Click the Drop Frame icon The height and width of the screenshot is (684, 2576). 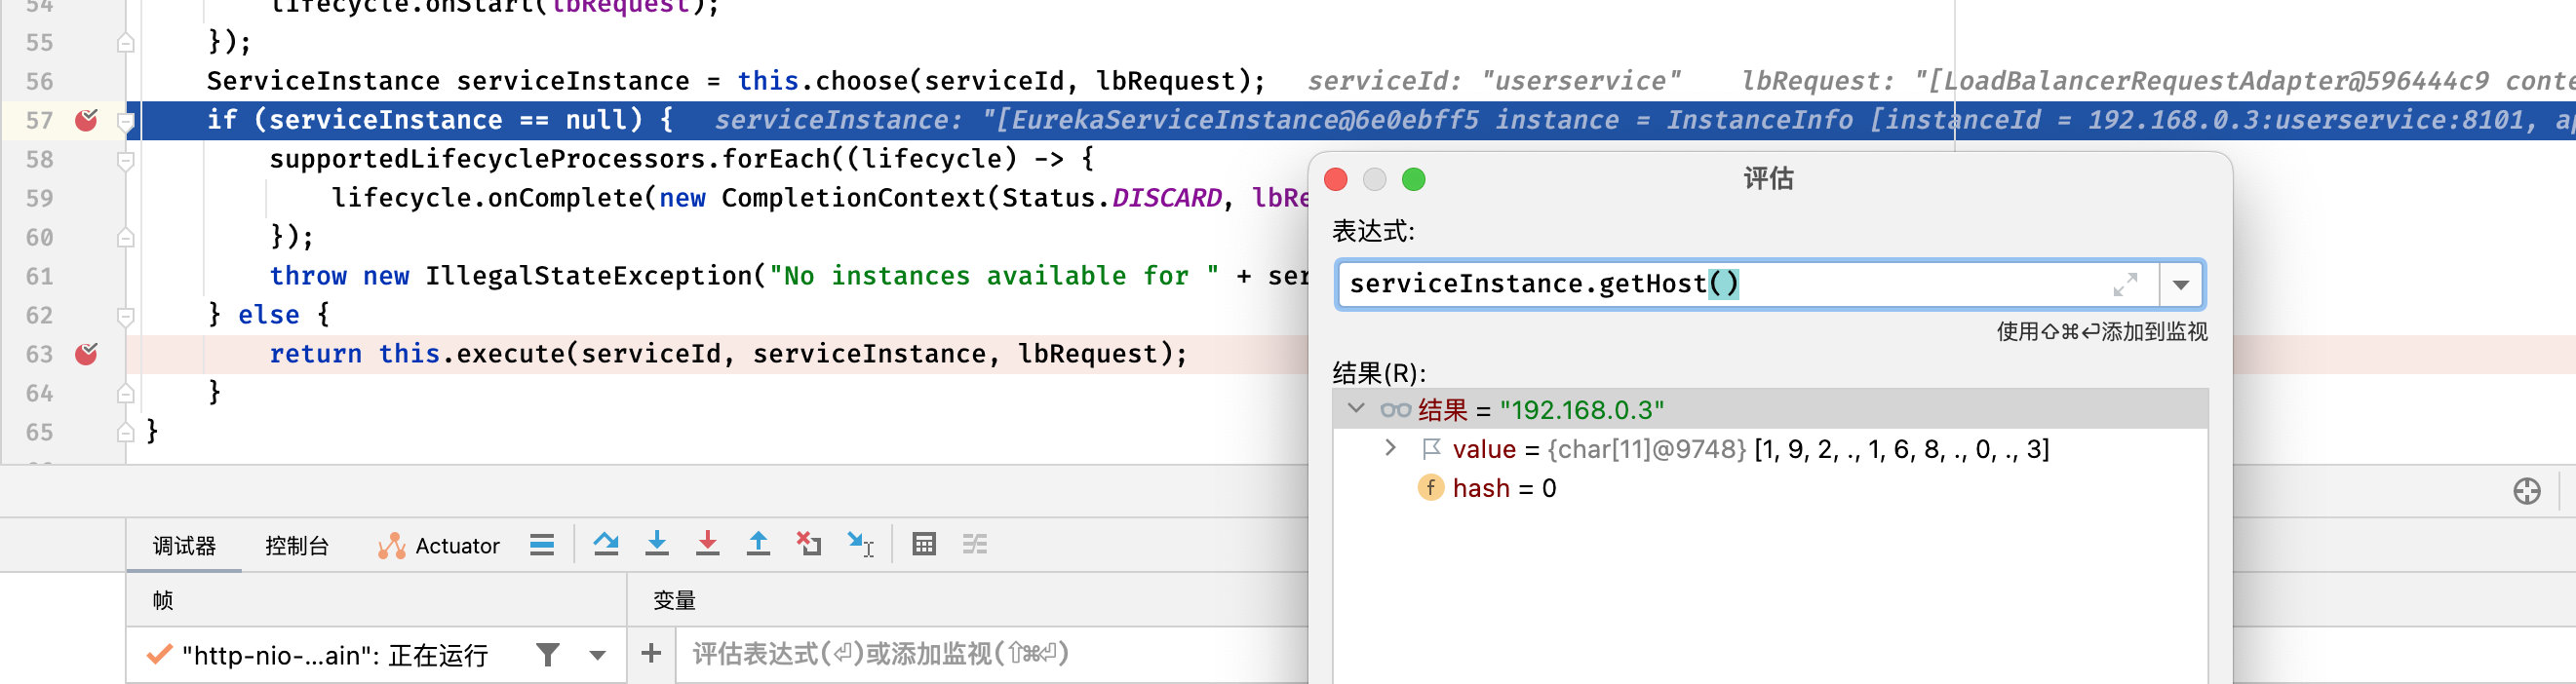click(808, 544)
